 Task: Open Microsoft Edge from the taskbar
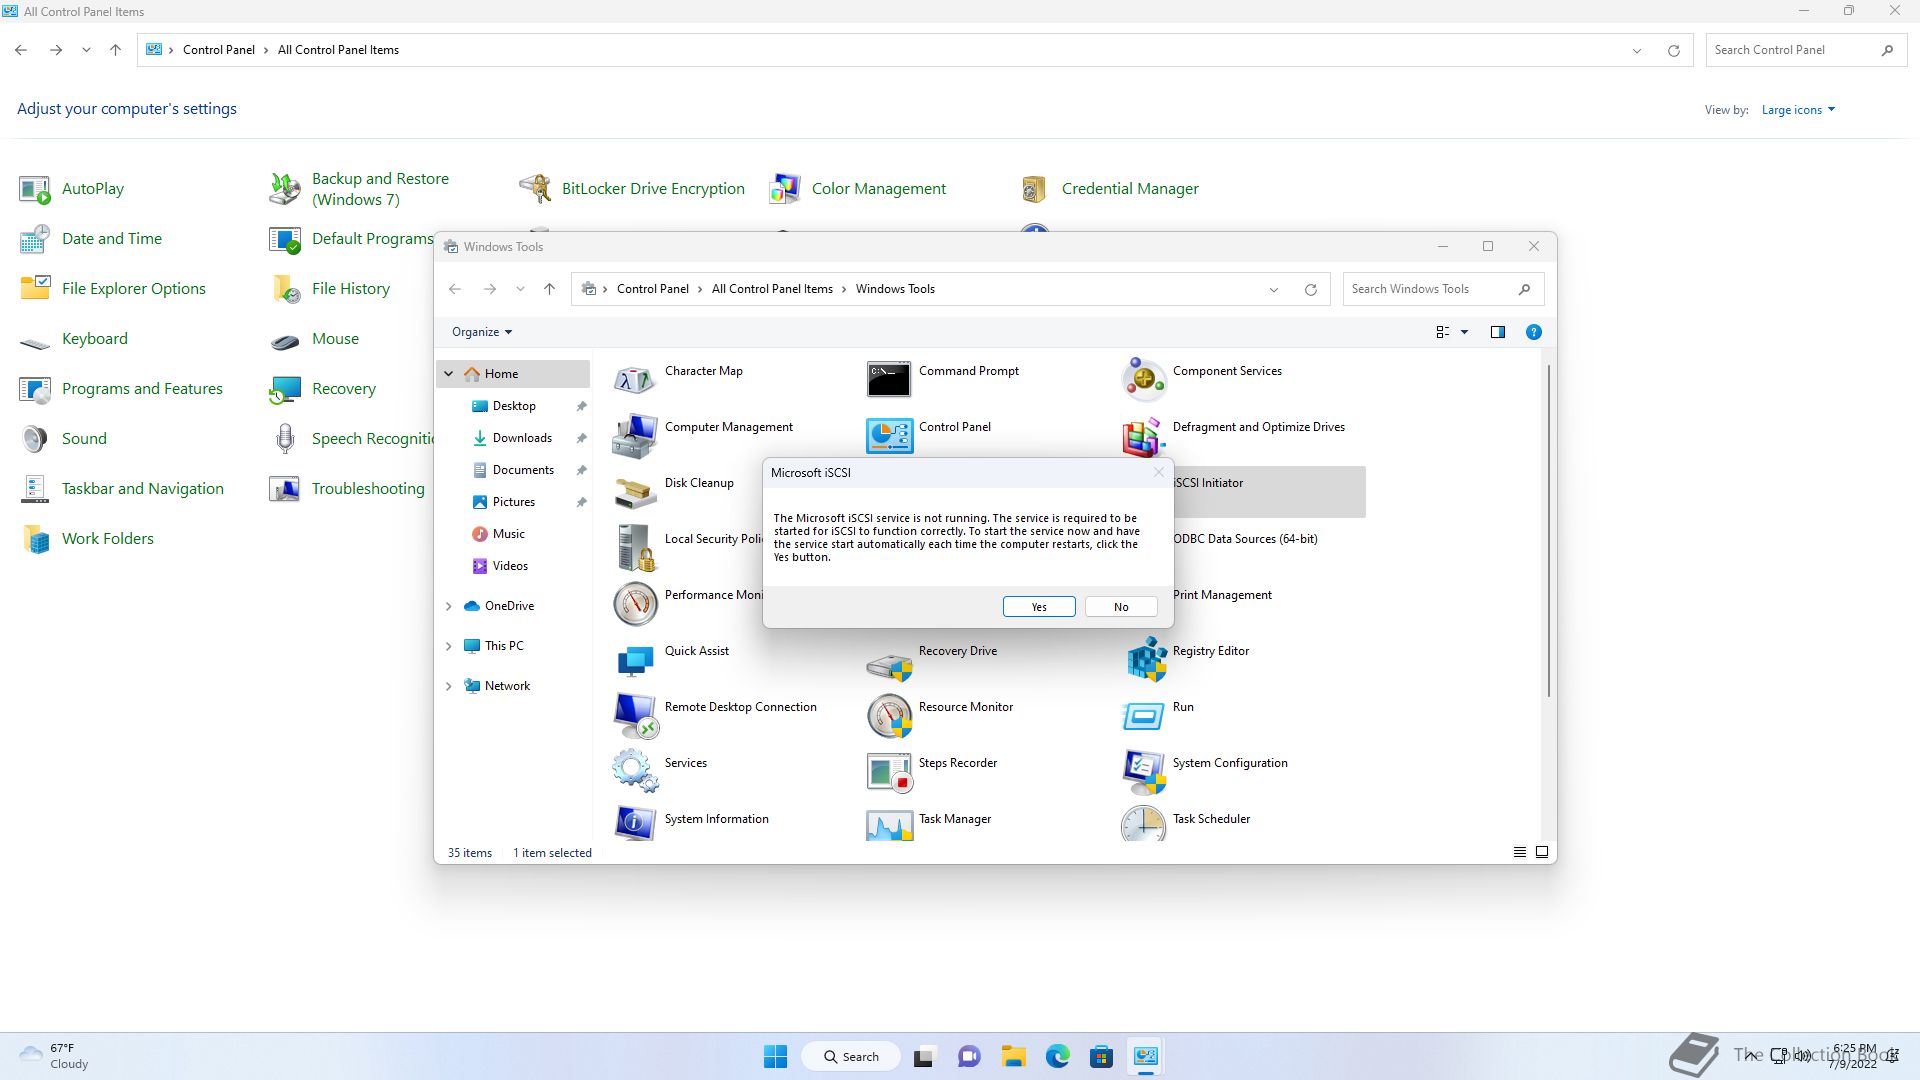[1057, 1056]
